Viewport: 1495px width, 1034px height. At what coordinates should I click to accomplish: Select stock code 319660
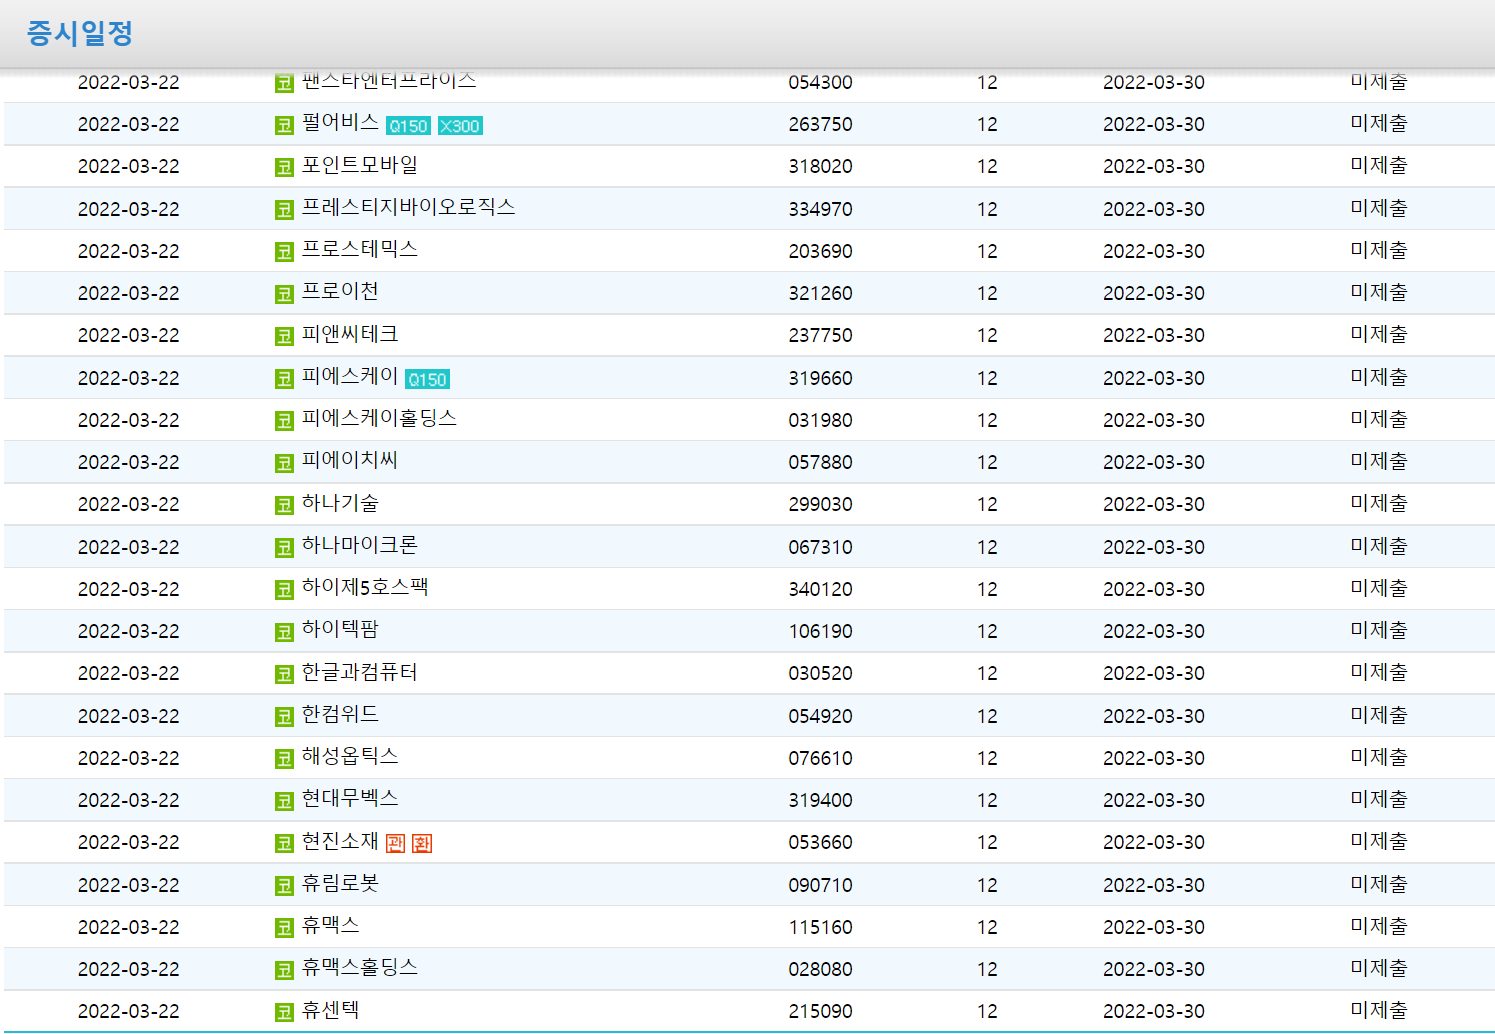point(820,379)
